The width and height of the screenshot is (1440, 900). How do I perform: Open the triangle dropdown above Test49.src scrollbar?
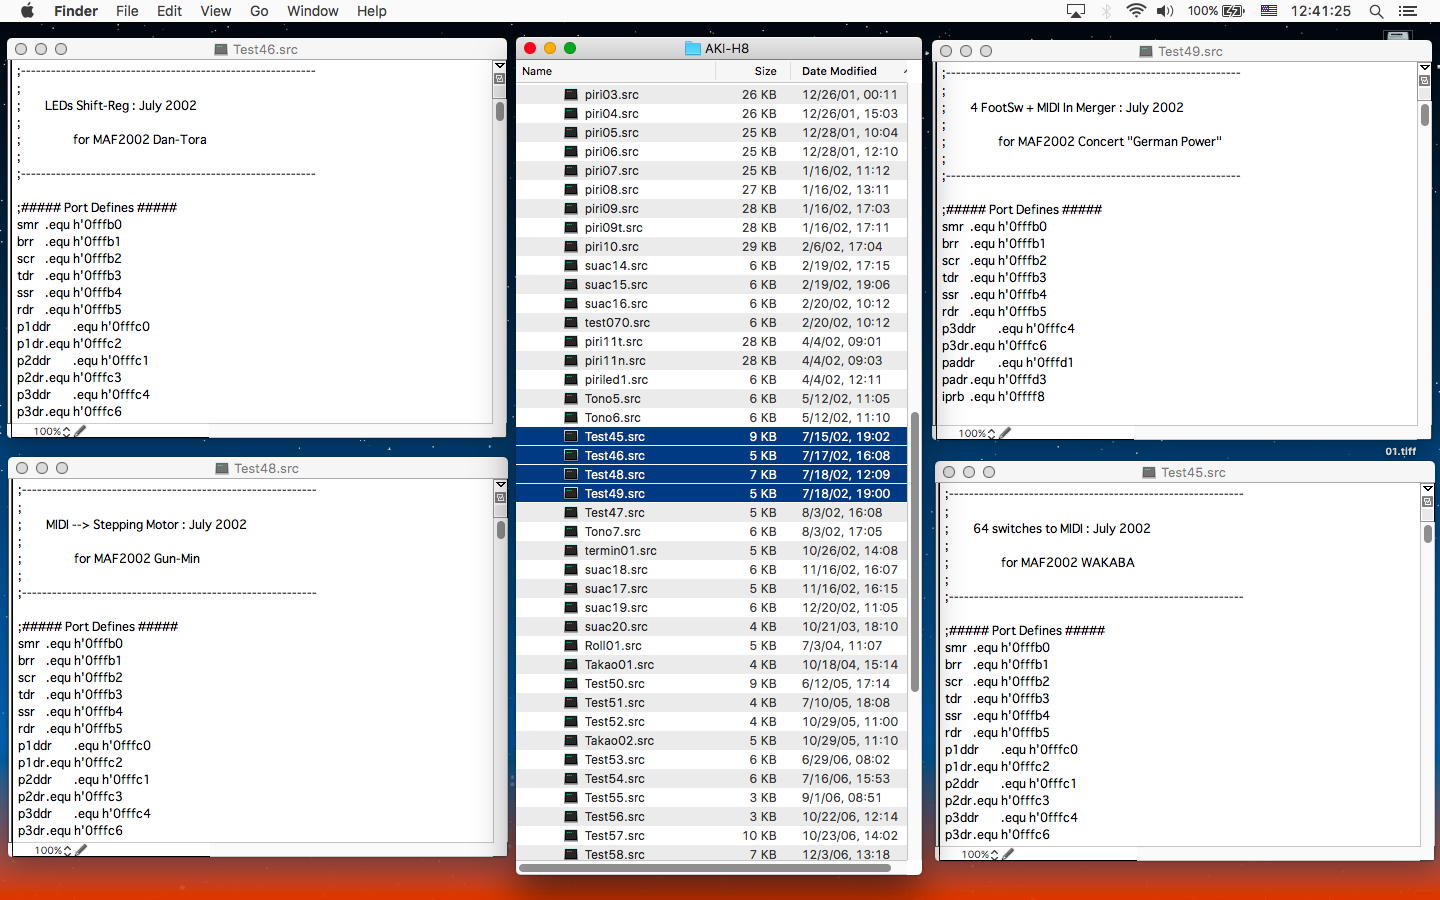pos(1425,68)
